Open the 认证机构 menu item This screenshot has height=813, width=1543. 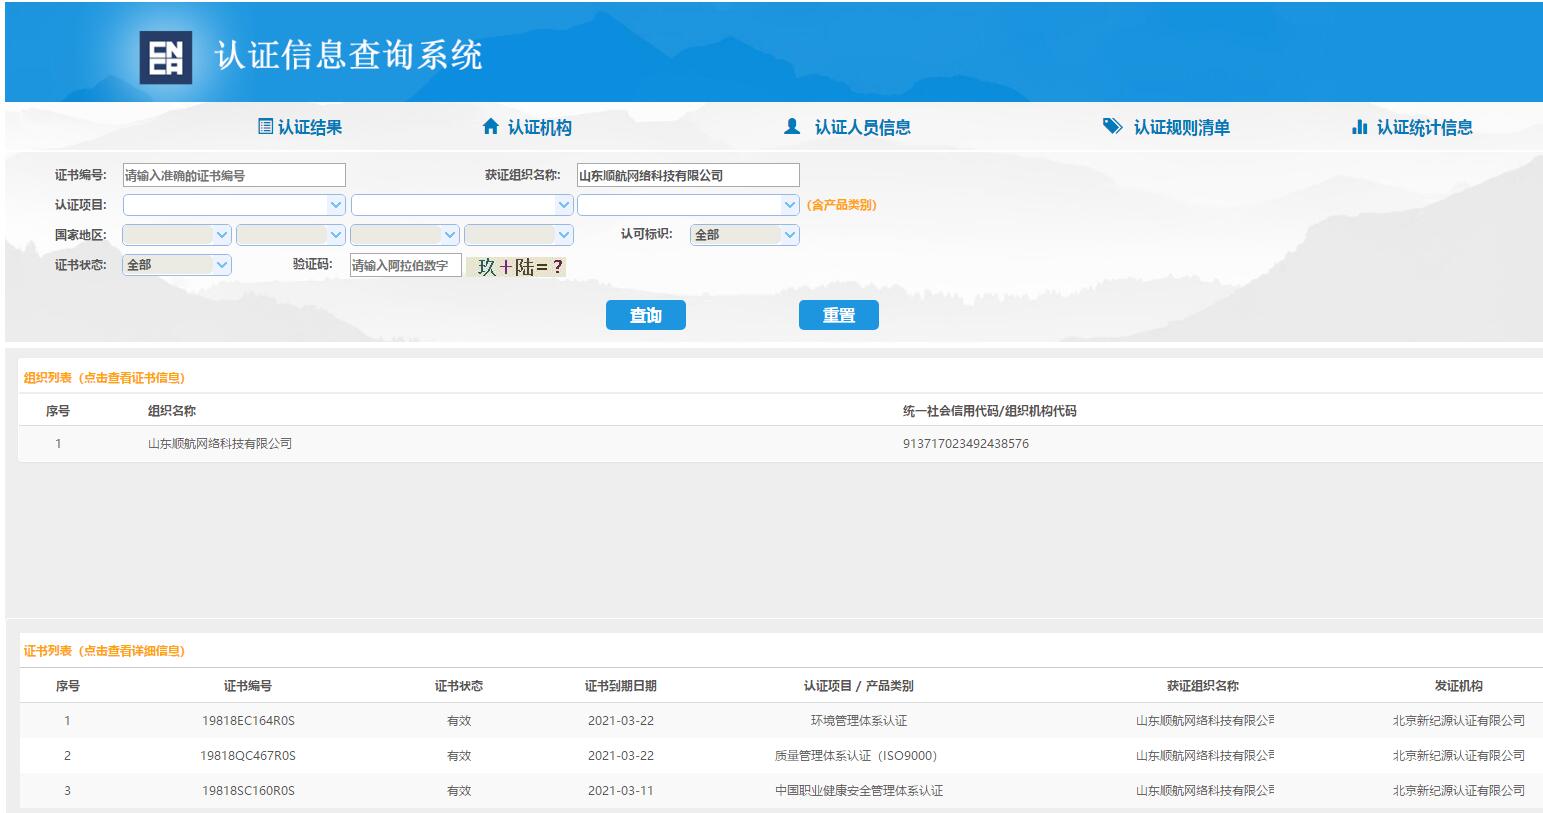(x=540, y=127)
